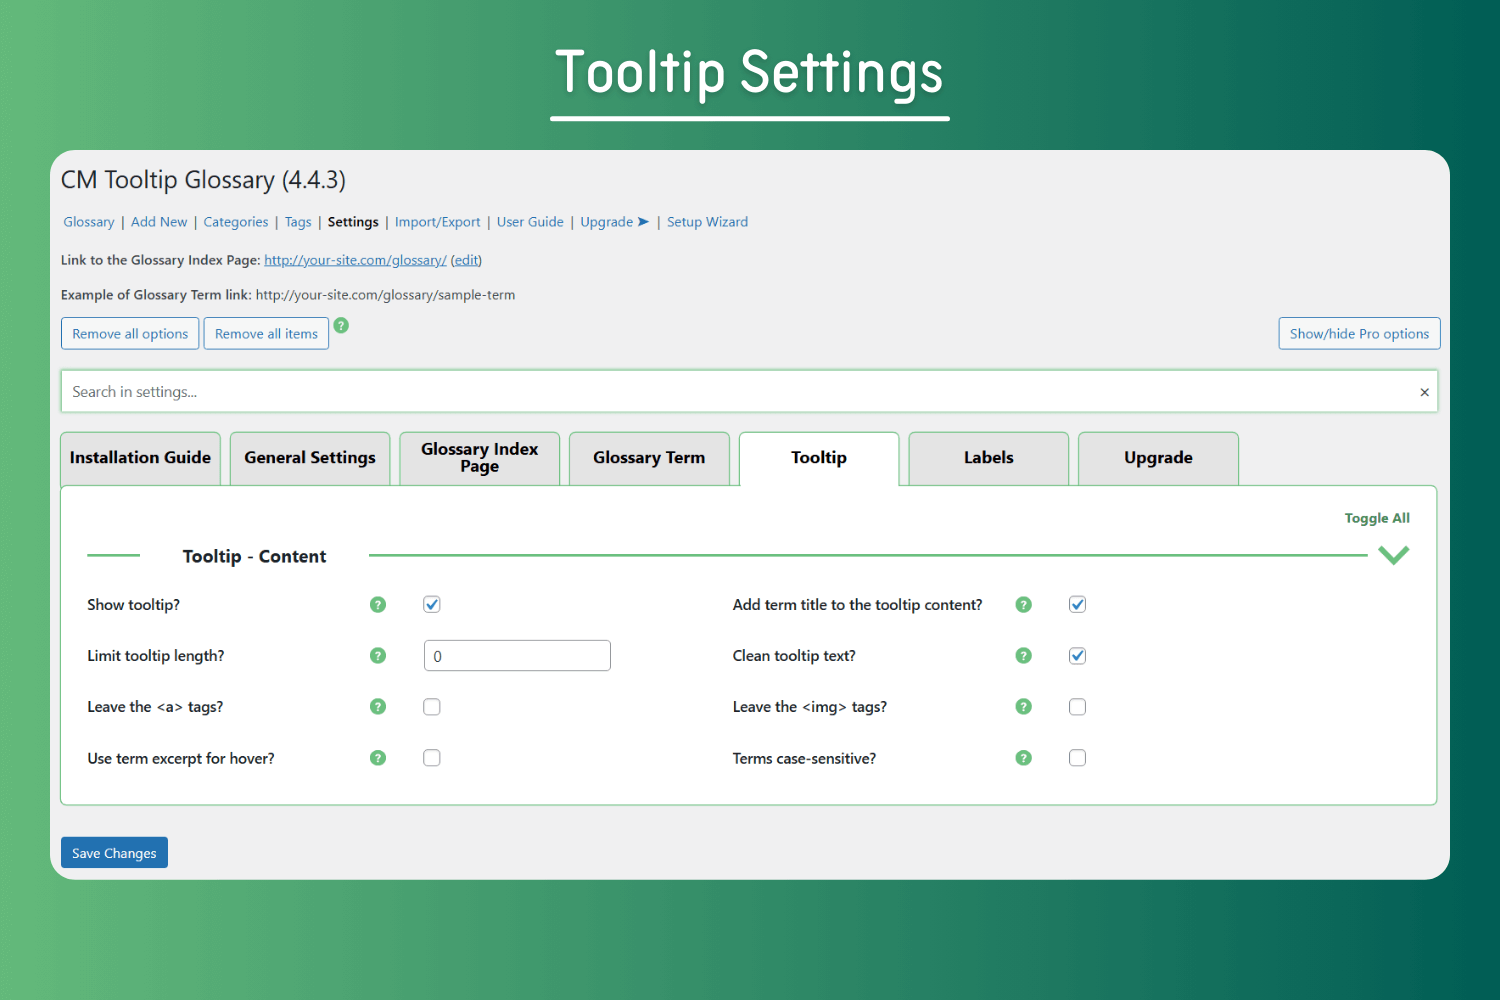View help for Leave <img> tags setting
Image resolution: width=1500 pixels, height=1000 pixels.
coord(1023,706)
